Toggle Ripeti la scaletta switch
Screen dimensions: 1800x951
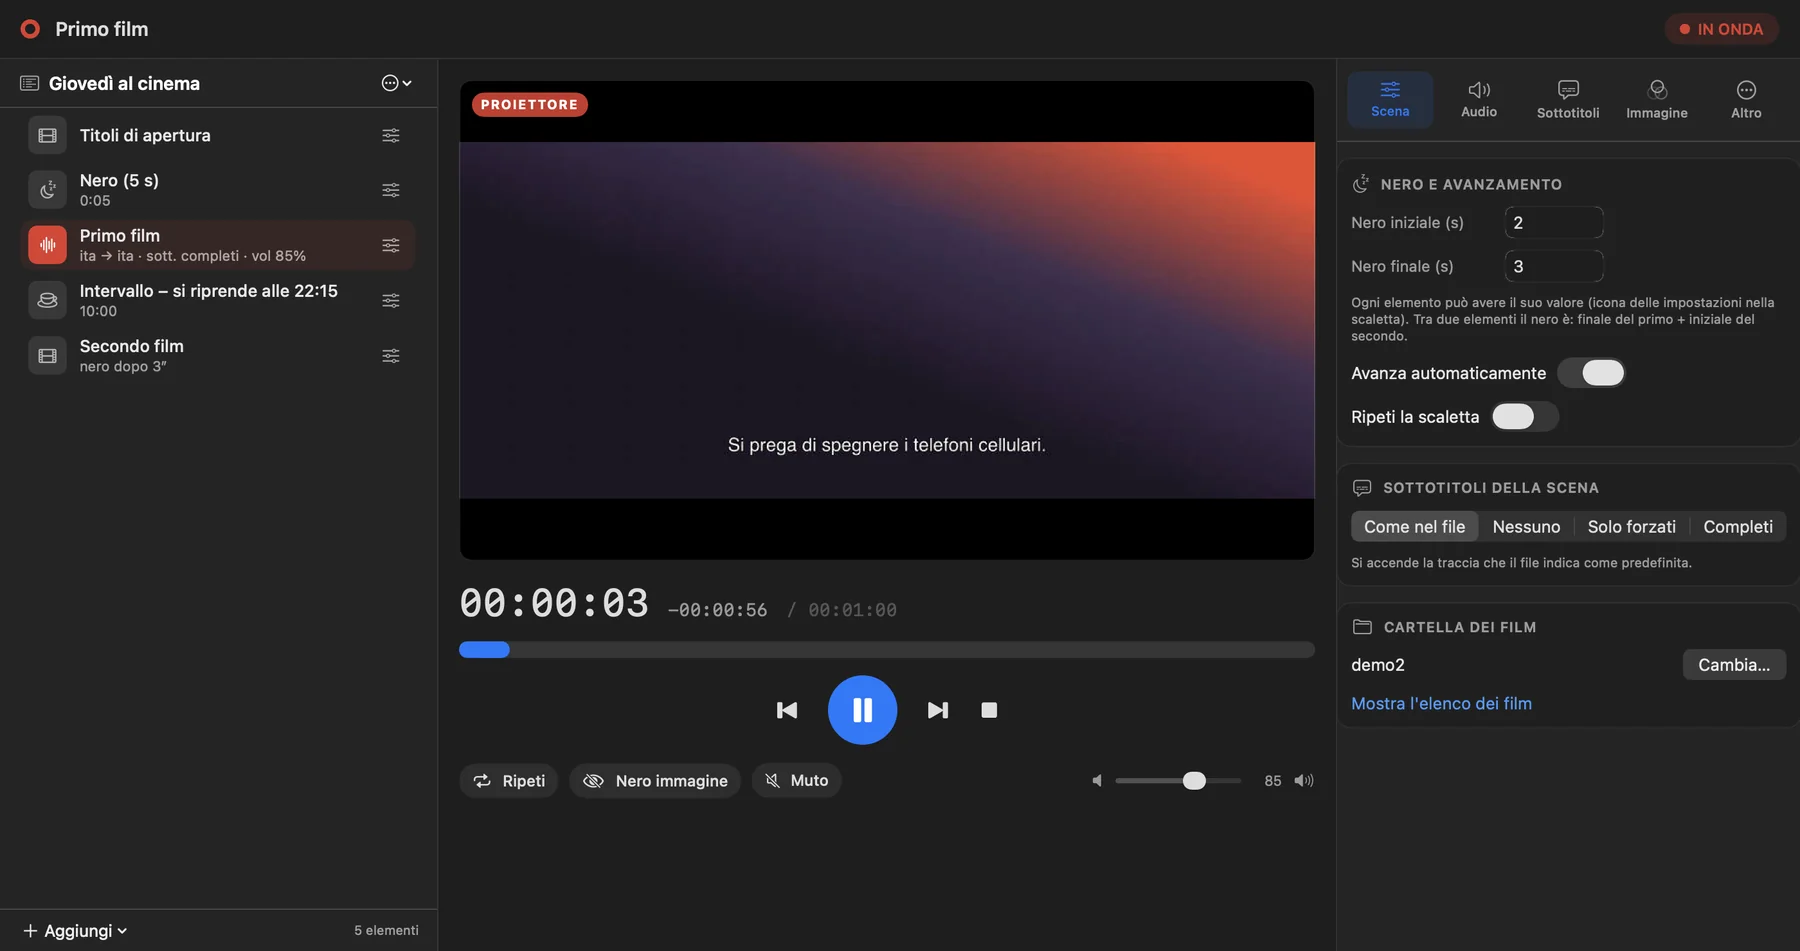[1525, 417]
